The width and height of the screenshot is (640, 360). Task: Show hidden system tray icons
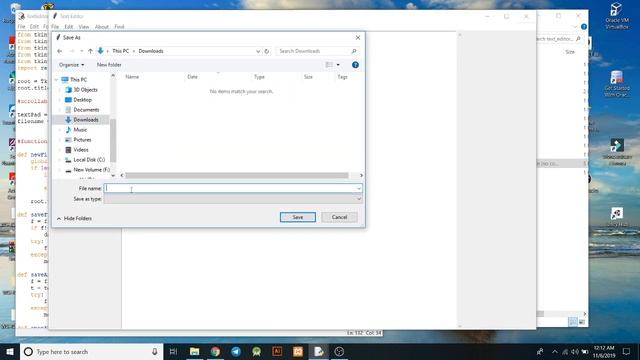tap(555, 351)
